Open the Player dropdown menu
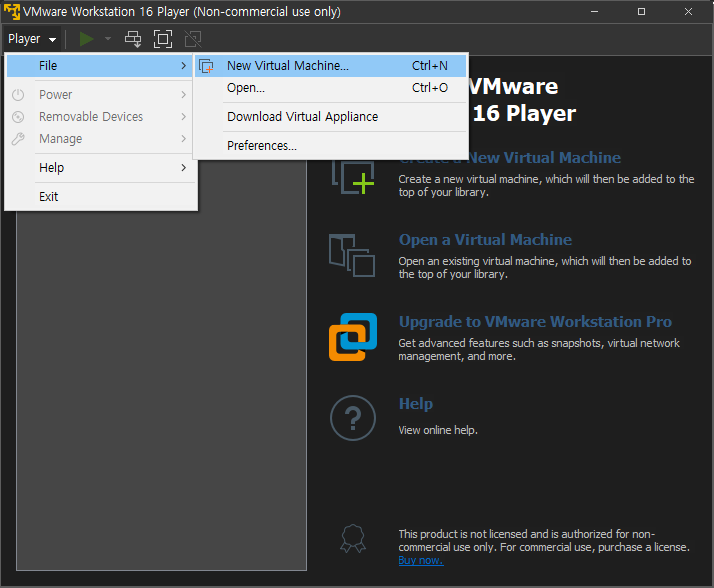Viewport: 714px width, 588px height. click(x=32, y=39)
